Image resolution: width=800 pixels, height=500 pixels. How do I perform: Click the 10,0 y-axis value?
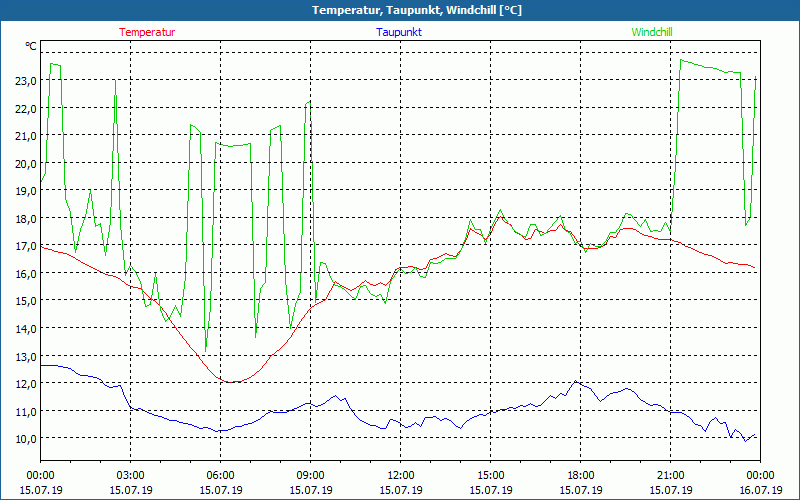click(x=26, y=438)
